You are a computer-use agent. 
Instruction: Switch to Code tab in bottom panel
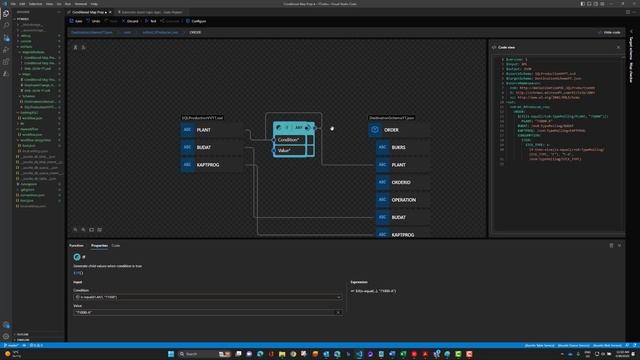point(116,246)
